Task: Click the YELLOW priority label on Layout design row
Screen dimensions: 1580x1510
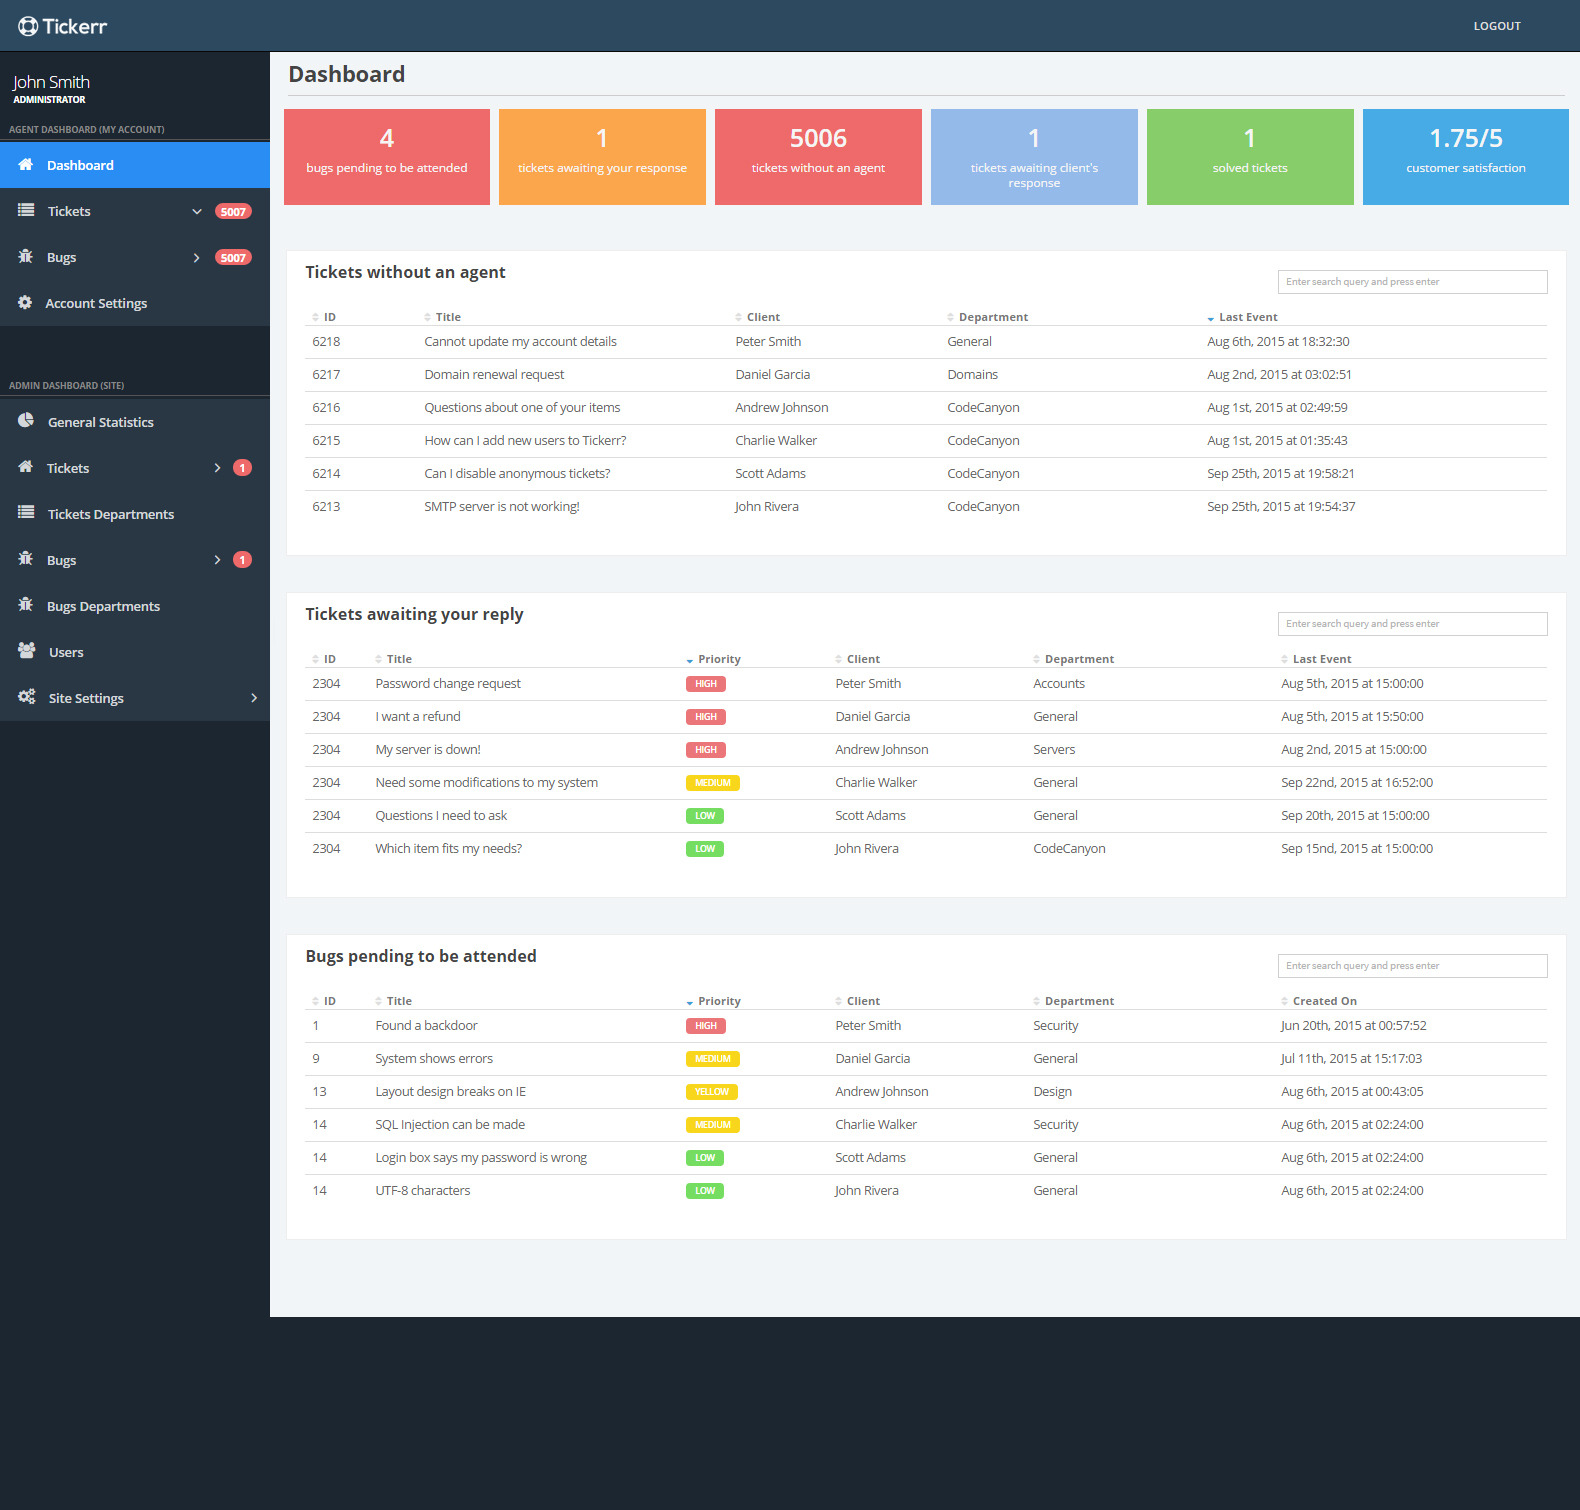Action: (712, 1092)
